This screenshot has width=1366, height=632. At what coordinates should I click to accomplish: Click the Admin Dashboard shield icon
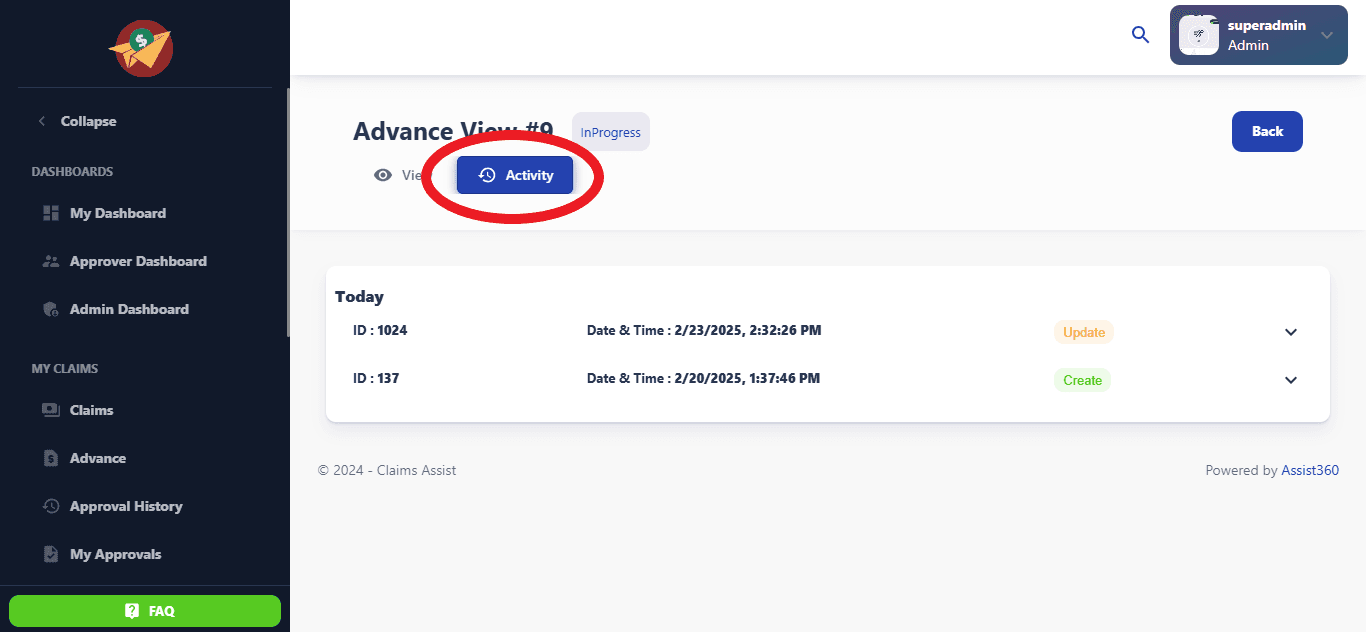coord(51,309)
